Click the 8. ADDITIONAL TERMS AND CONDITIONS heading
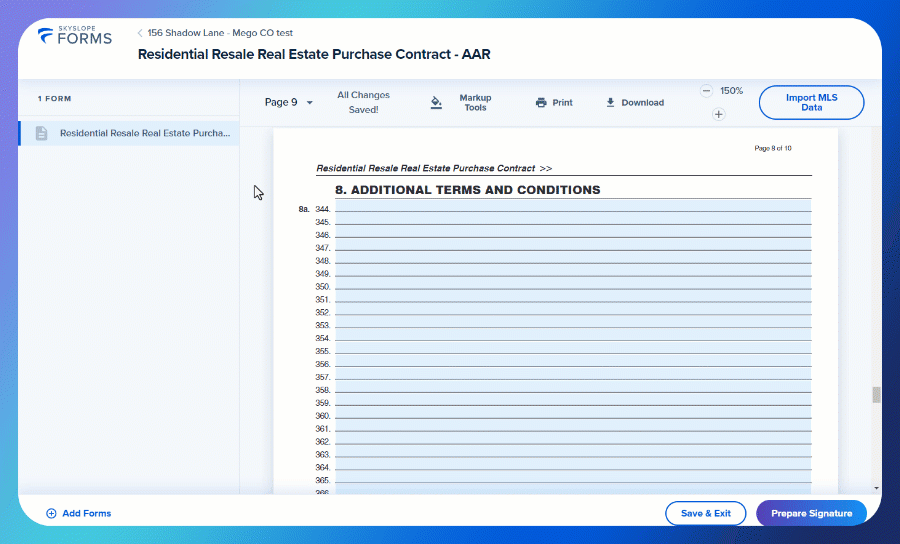 click(467, 190)
